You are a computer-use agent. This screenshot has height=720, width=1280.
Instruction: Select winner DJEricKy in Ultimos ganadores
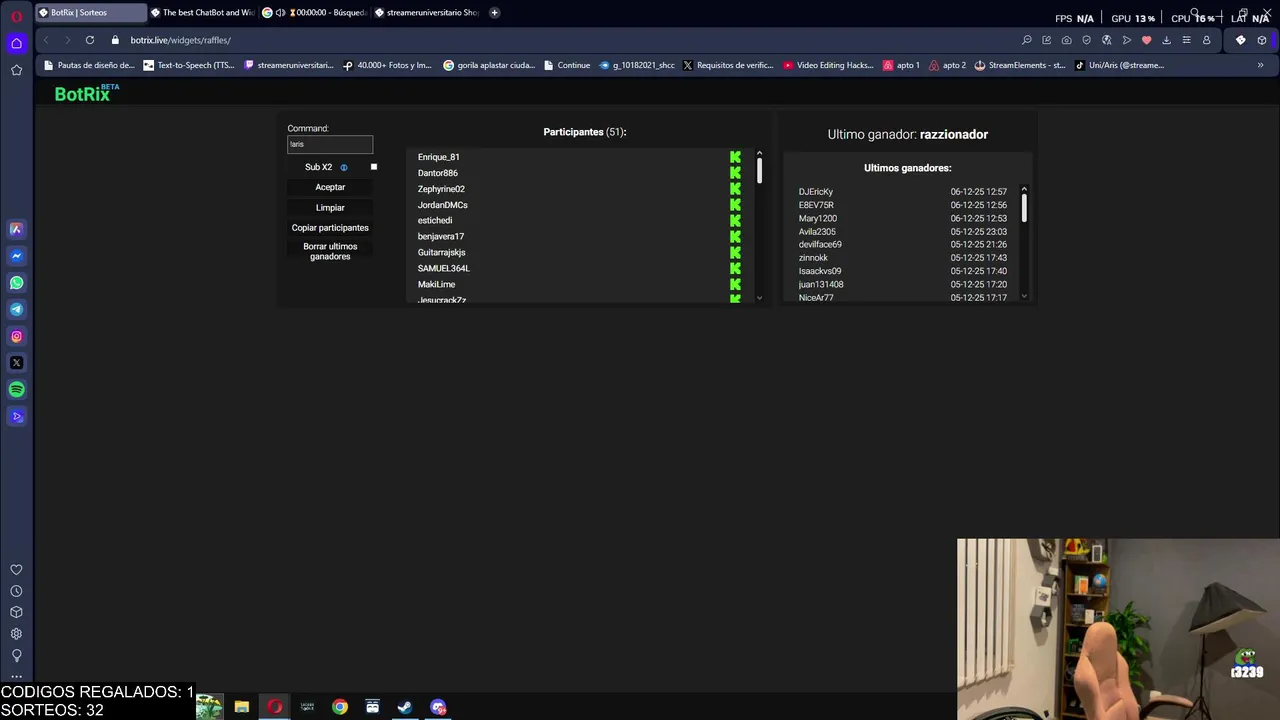point(816,192)
